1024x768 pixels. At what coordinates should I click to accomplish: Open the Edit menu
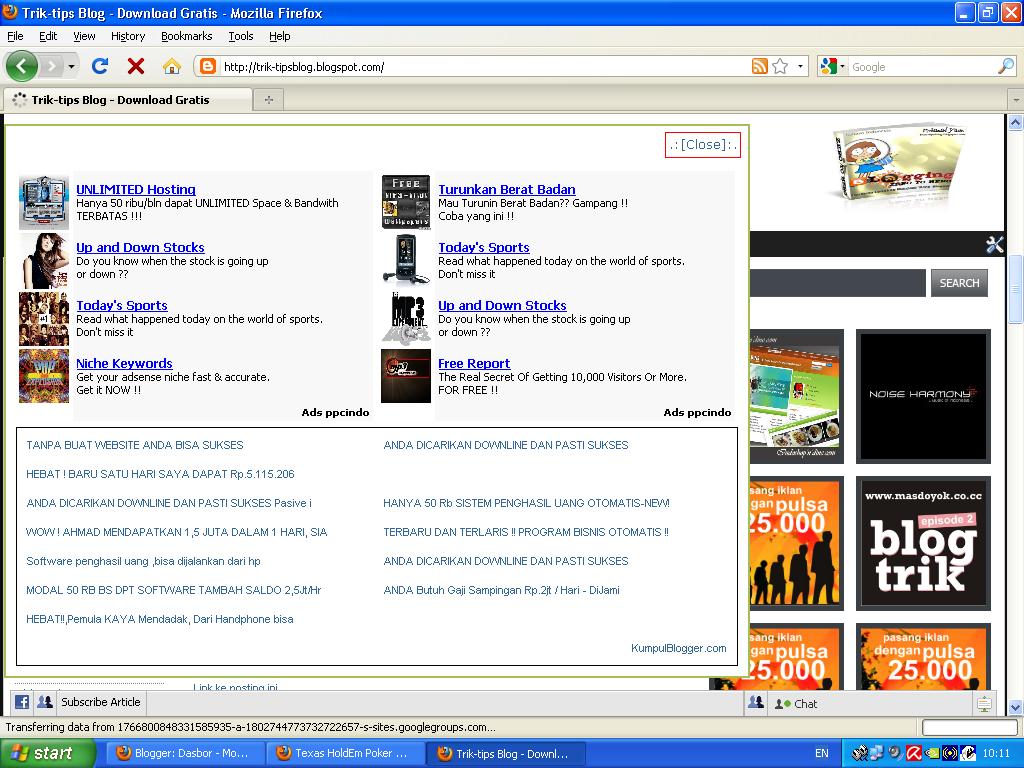(x=48, y=36)
